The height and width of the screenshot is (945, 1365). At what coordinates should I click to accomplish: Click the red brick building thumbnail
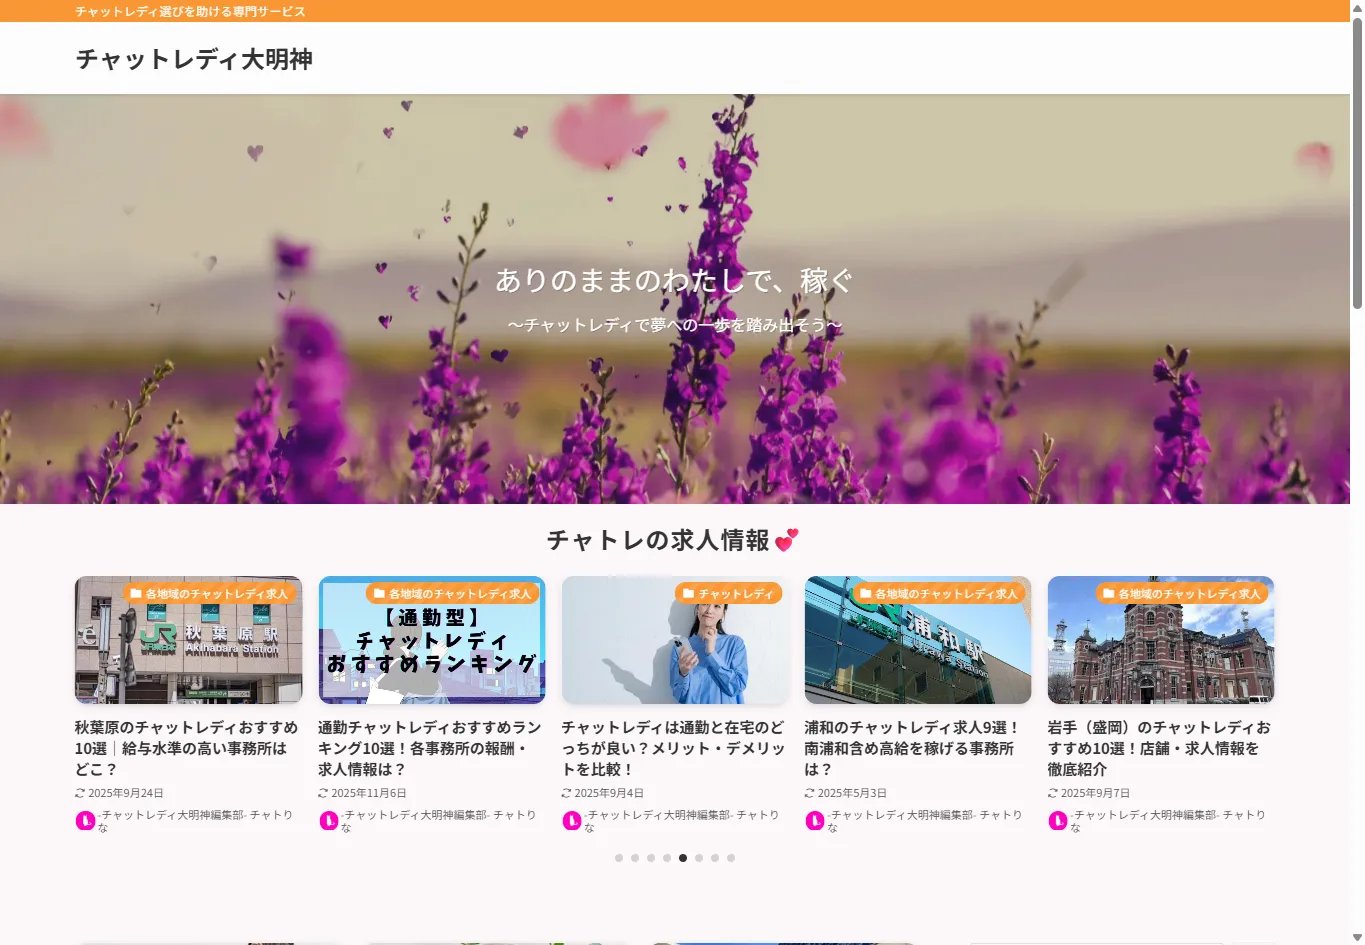[1160, 650]
